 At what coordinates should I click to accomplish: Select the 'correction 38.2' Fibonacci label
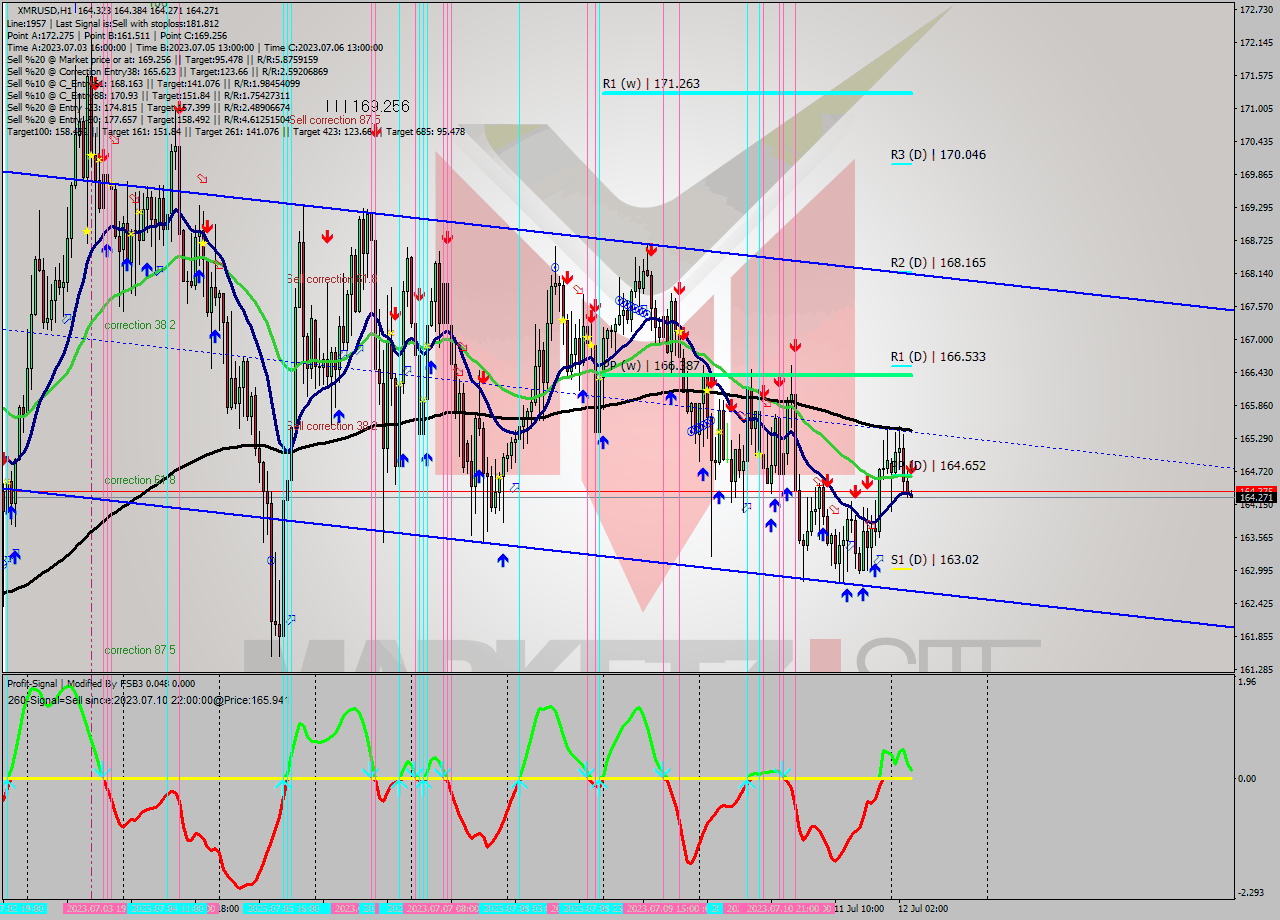point(140,326)
